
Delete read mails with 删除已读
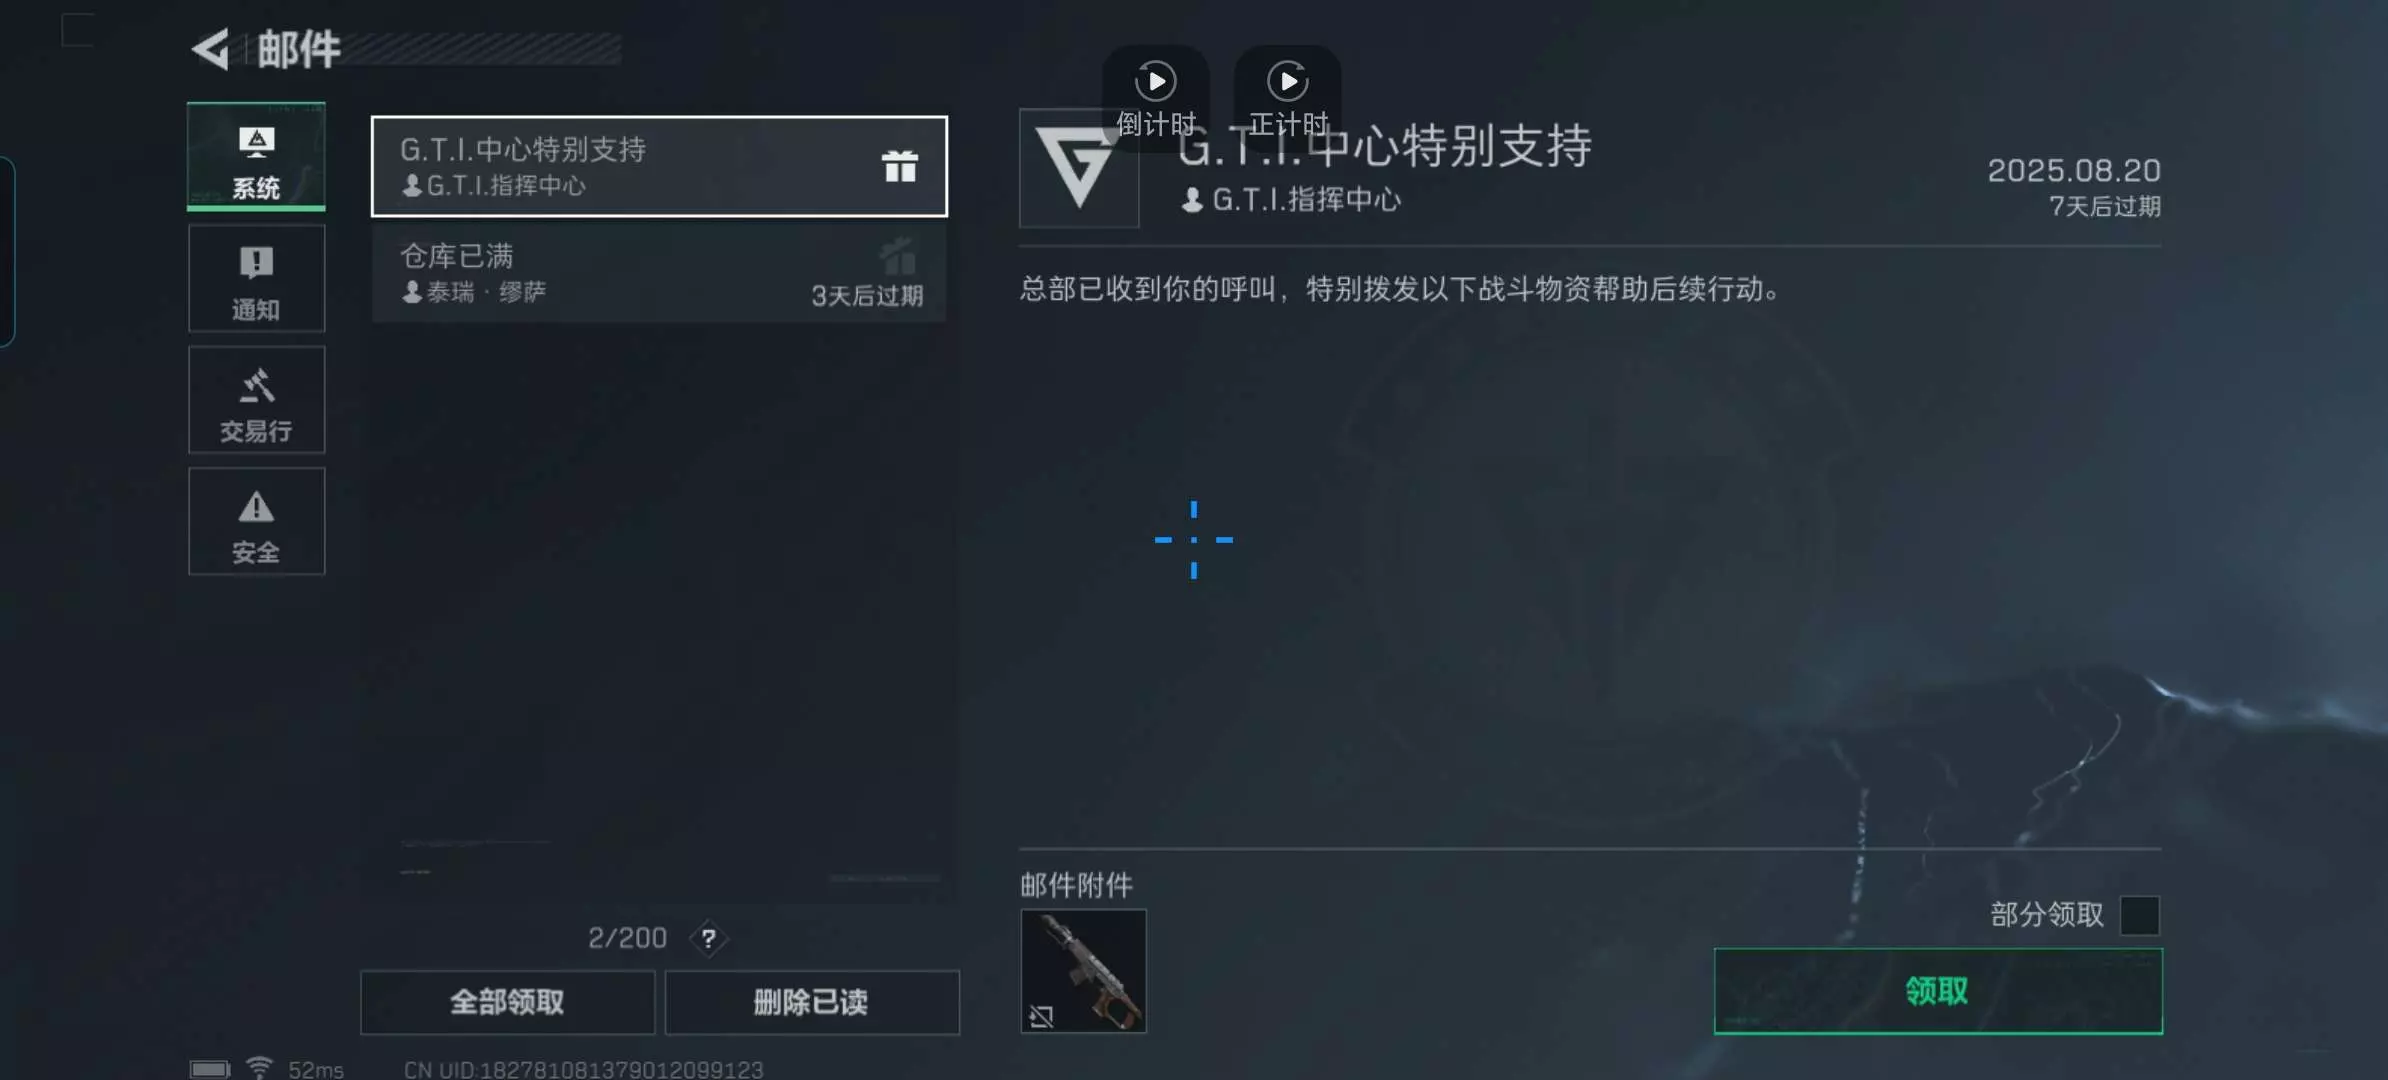[811, 1002]
